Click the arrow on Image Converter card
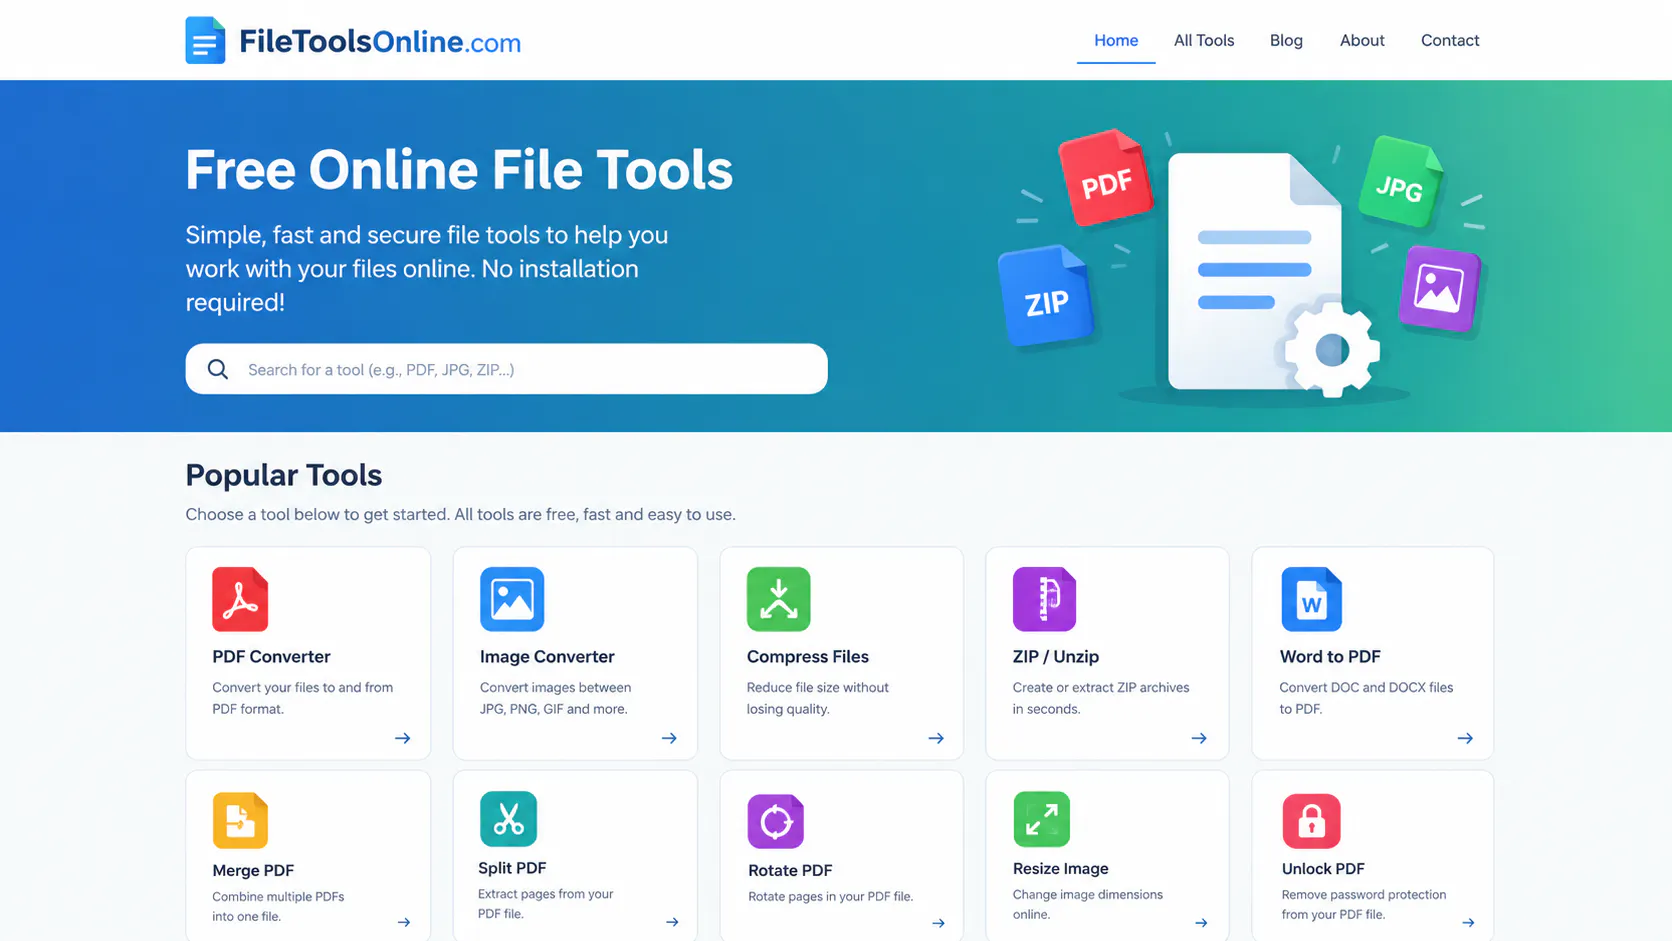 (x=669, y=738)
